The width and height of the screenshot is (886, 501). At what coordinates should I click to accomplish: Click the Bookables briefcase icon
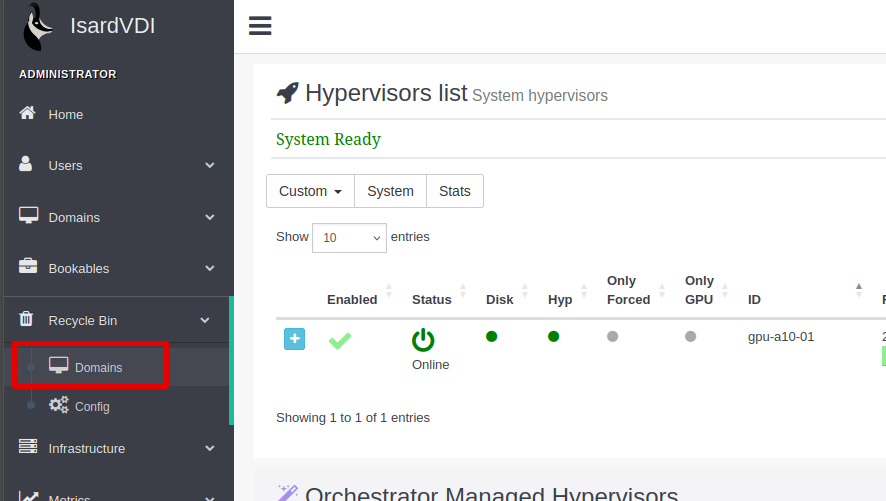click(28, 268)
